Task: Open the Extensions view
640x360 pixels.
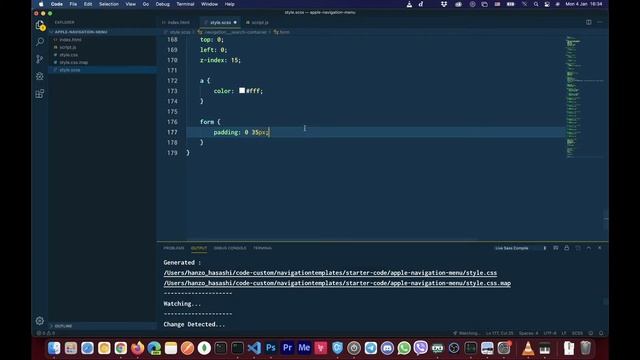Action: click(x=40, y=94)
